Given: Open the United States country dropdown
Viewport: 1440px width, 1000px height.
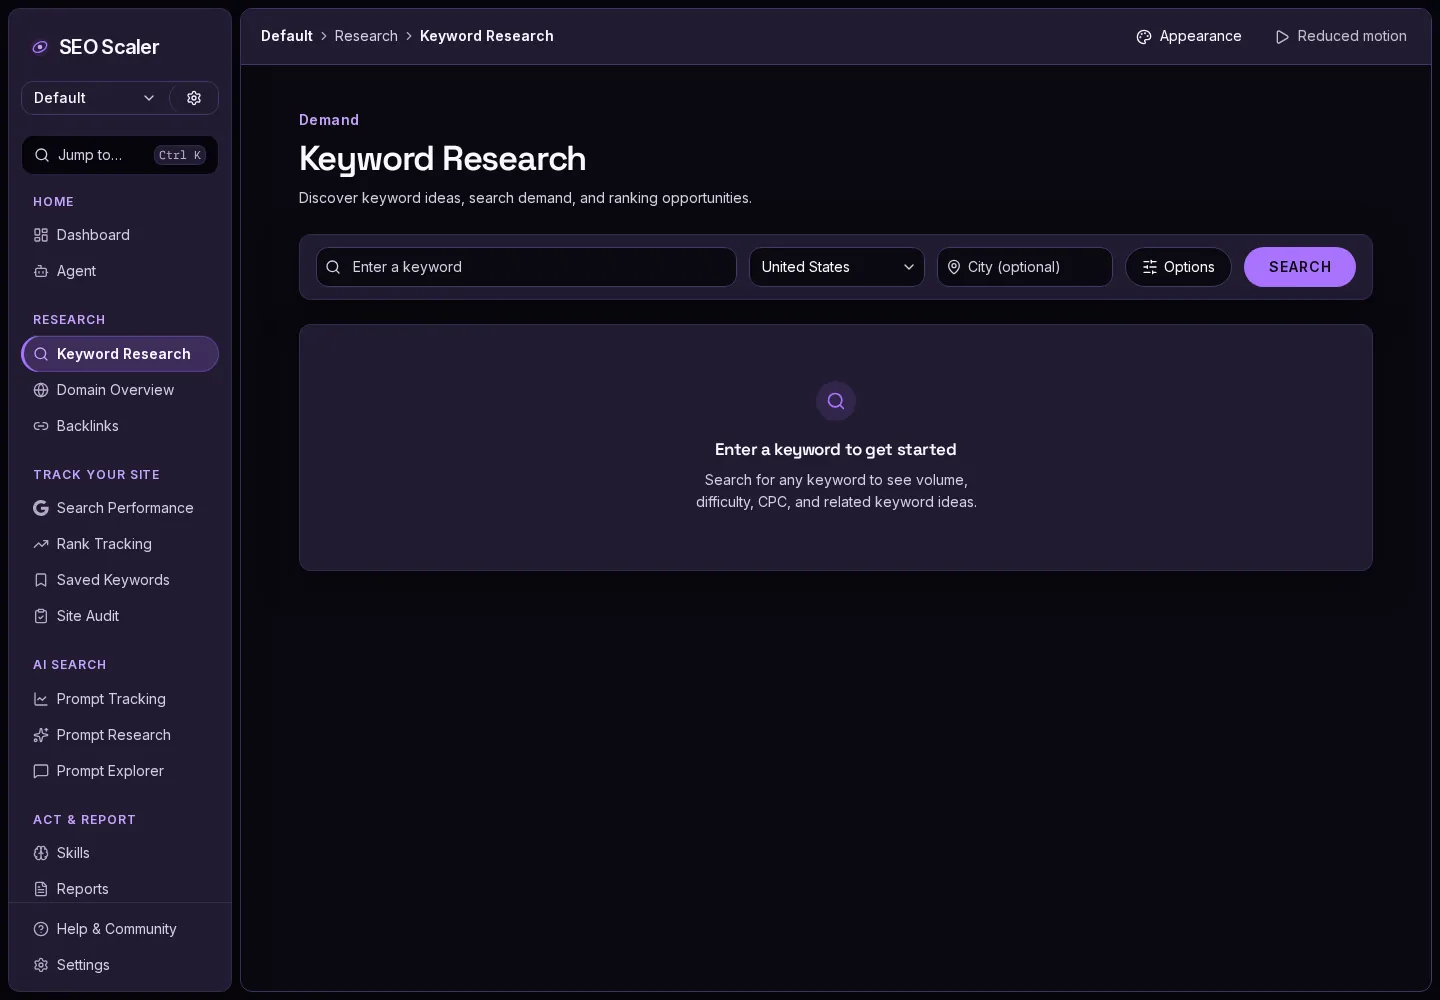Looking at the screenshot, I should coord(837,267).
